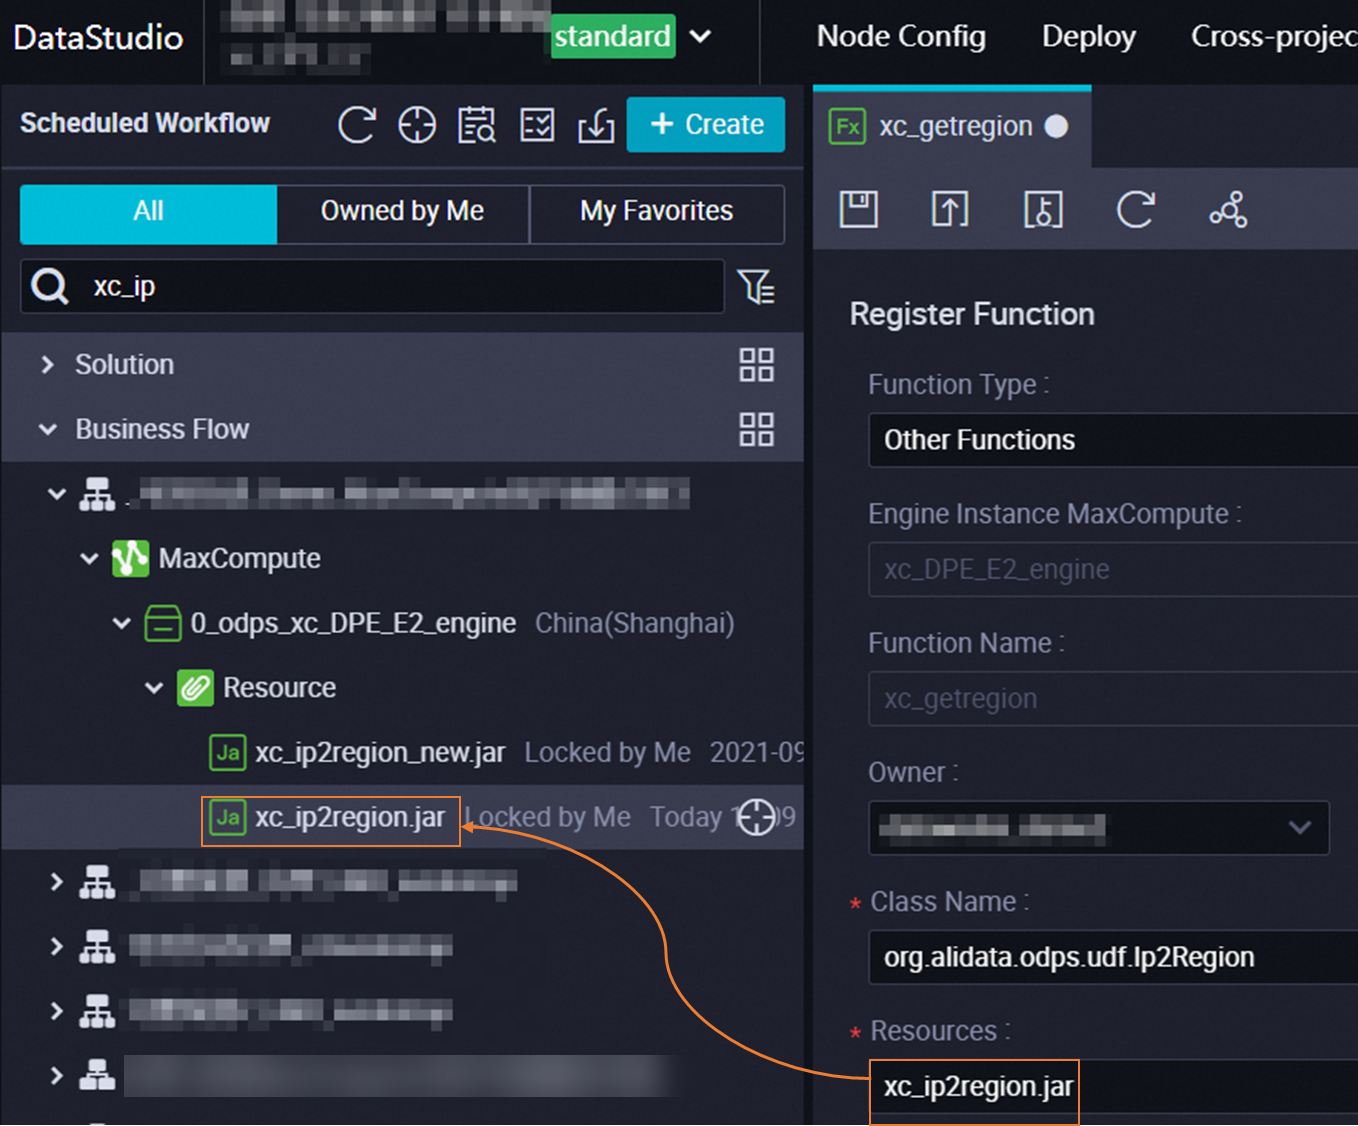Click the locate crosshair icon in workflow header
This screenshot has height=1126, width=1358.
417,125
